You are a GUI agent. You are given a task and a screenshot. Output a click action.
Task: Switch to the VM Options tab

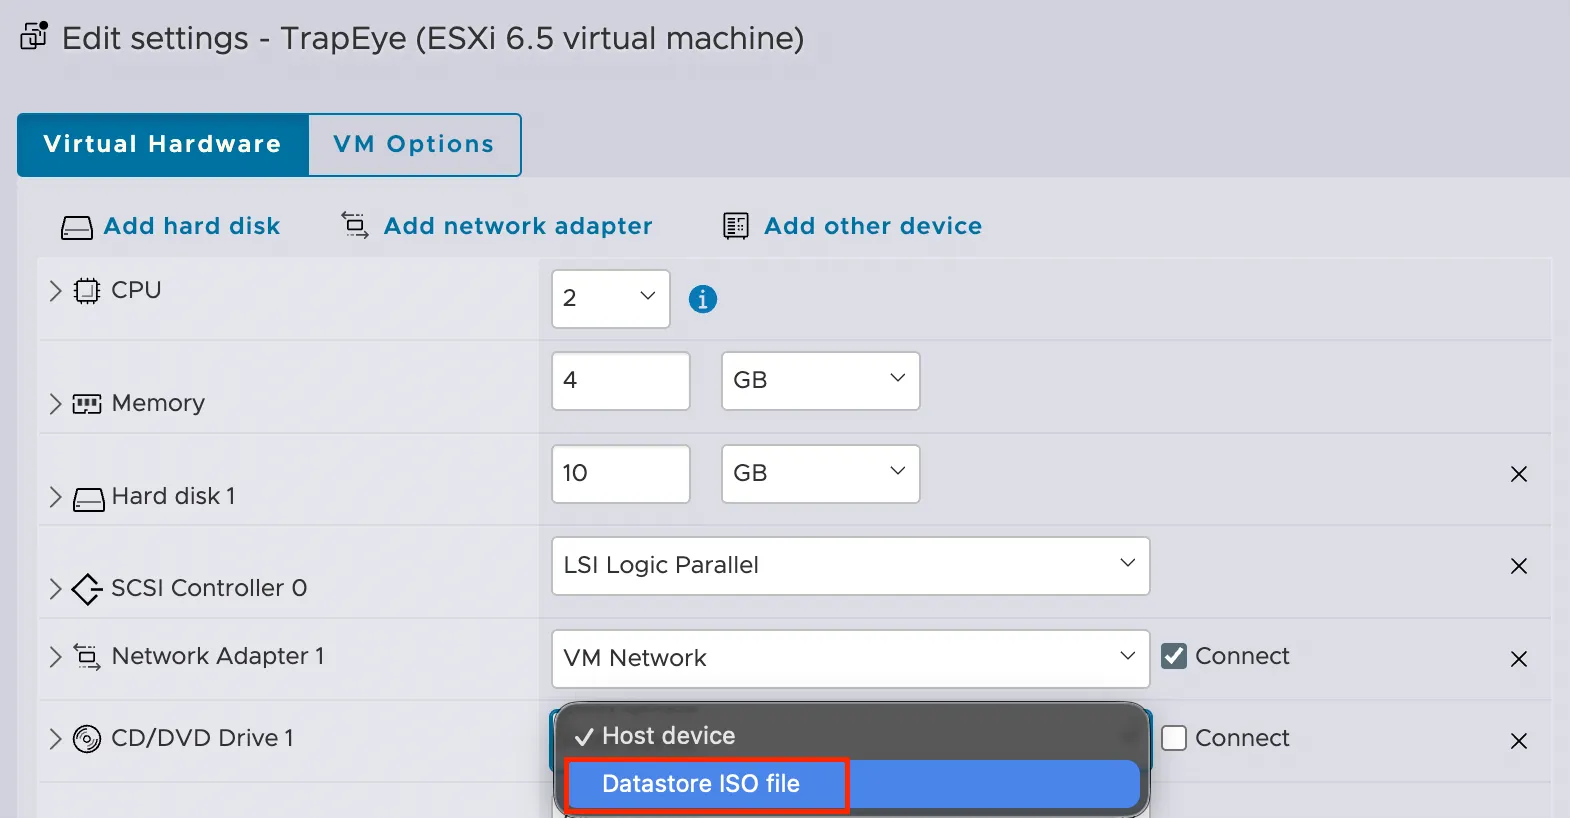(414, 145)
